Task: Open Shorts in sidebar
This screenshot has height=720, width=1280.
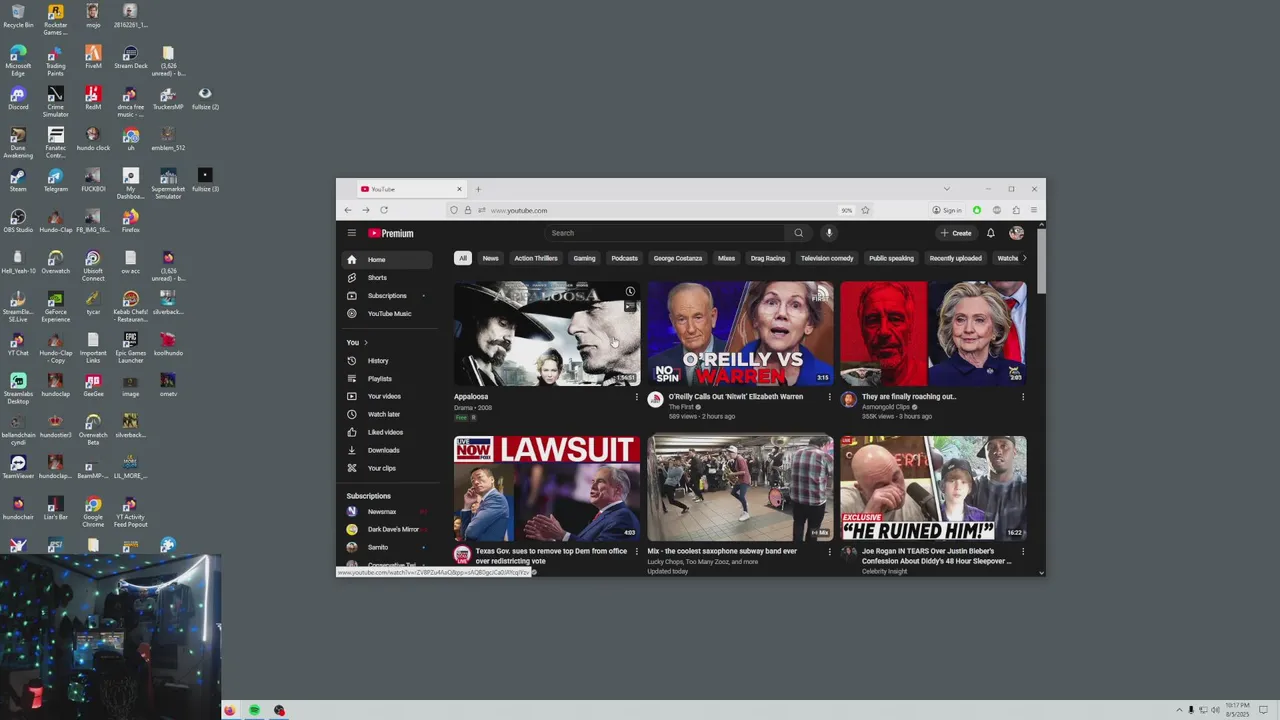Action: click(x=389, y=278)
